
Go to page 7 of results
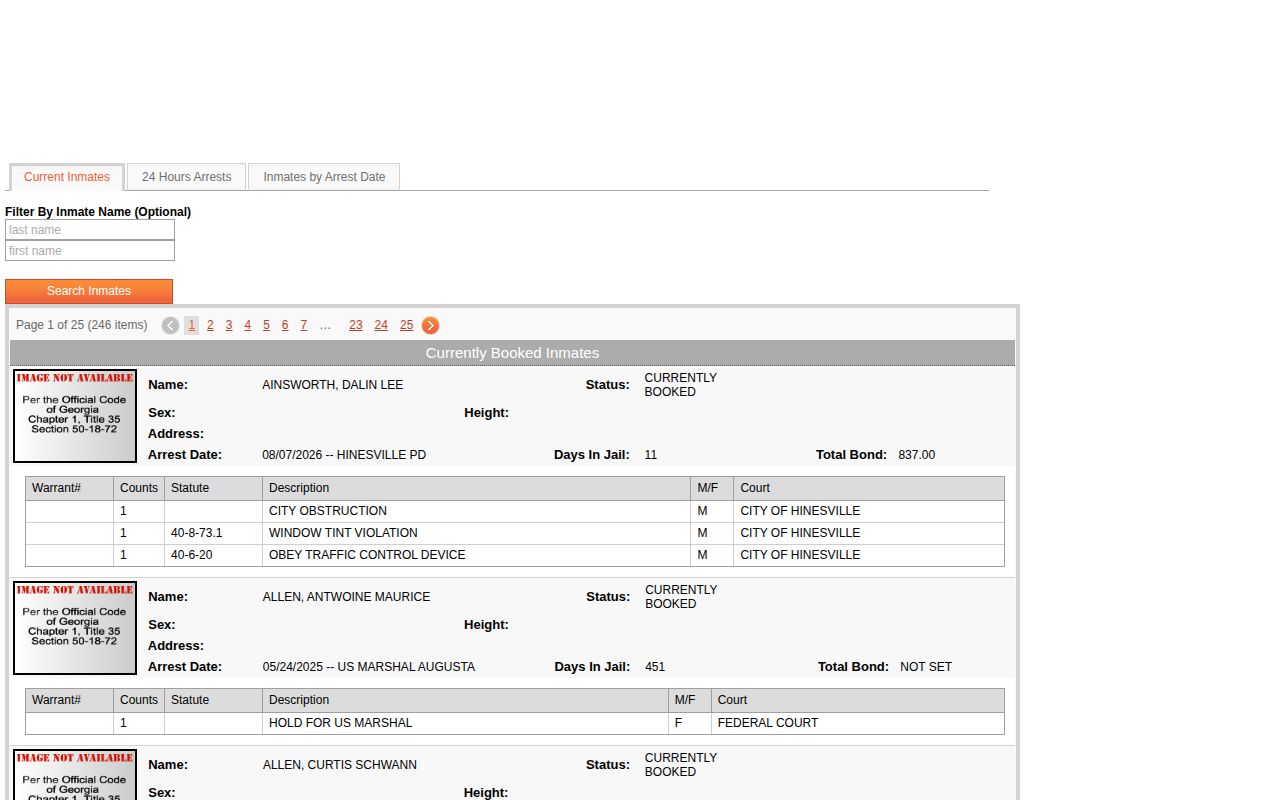304,325
